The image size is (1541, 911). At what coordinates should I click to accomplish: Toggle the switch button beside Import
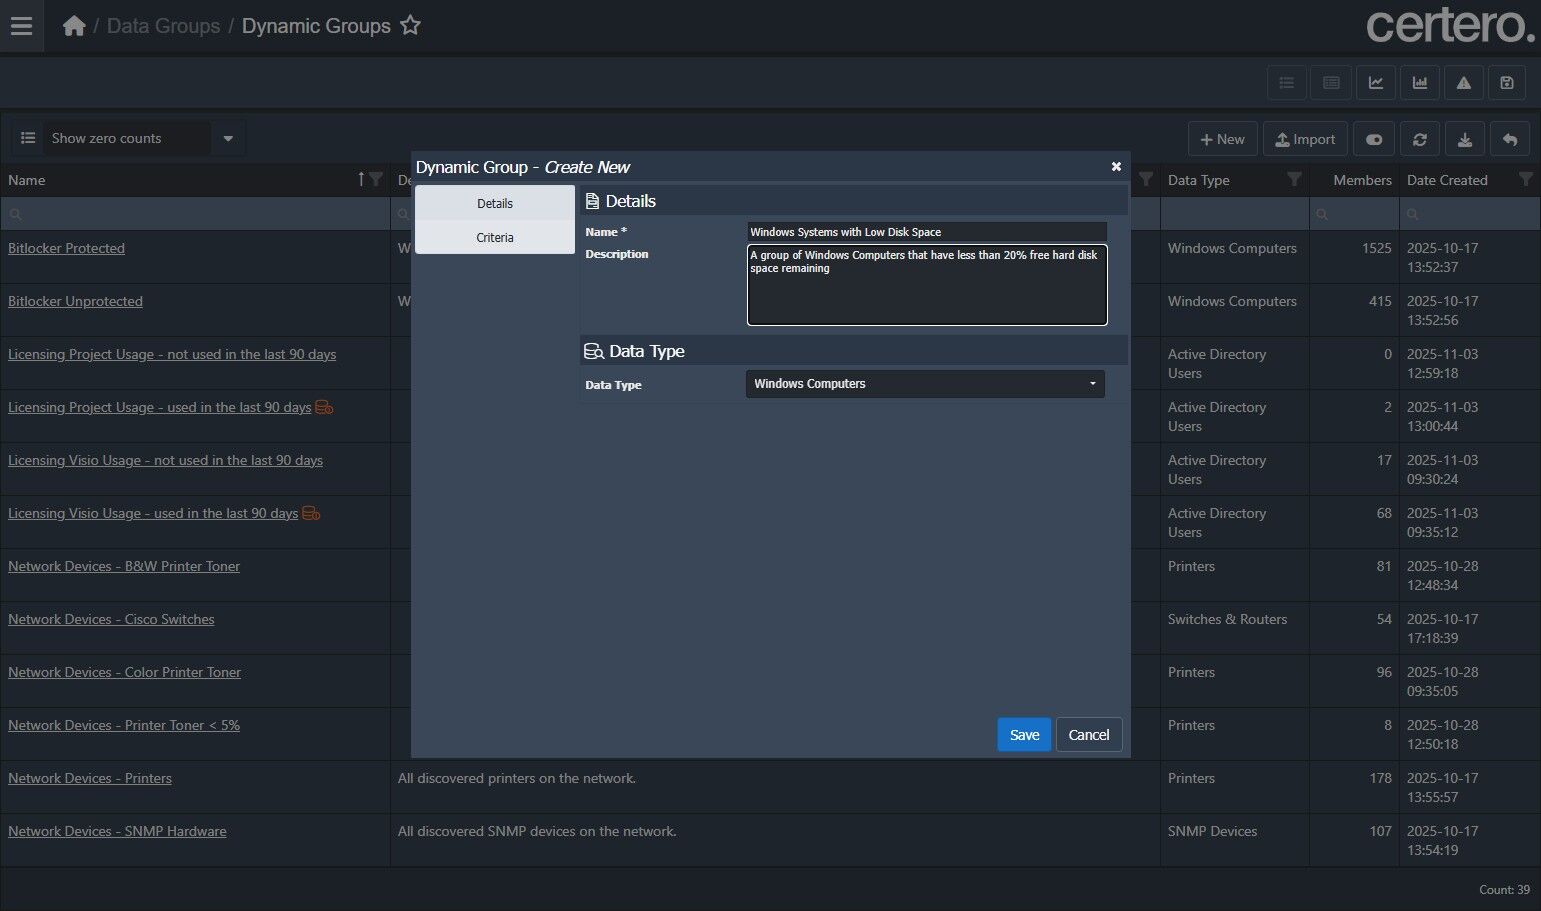[x=1374, y=139]
